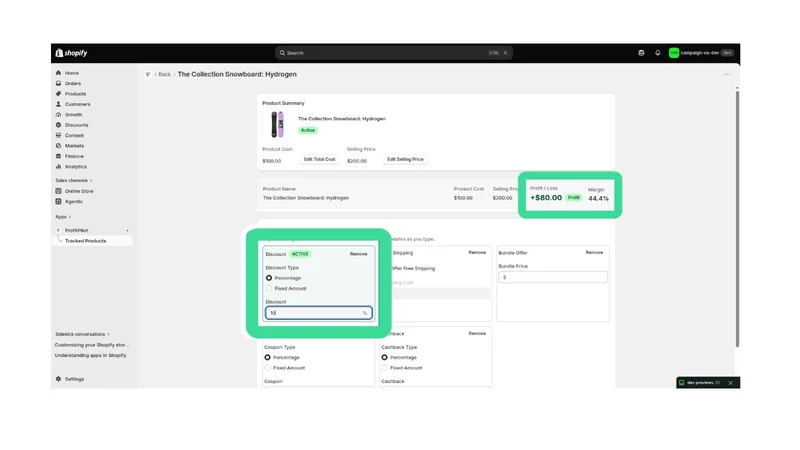
Task: Open Customizing your Shopify store conversation
Action: (x=92, y=345)
